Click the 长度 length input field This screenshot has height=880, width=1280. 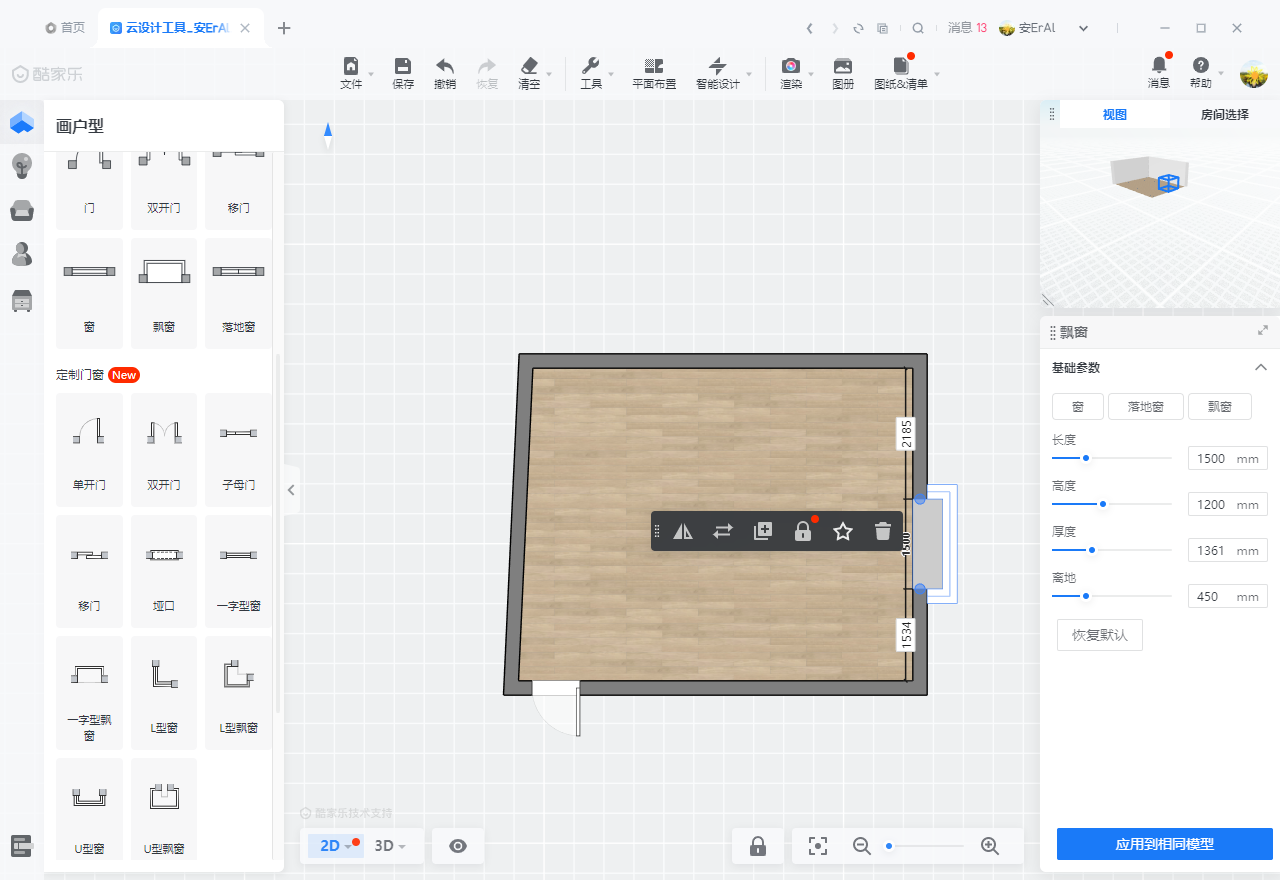coord(1212,459)
